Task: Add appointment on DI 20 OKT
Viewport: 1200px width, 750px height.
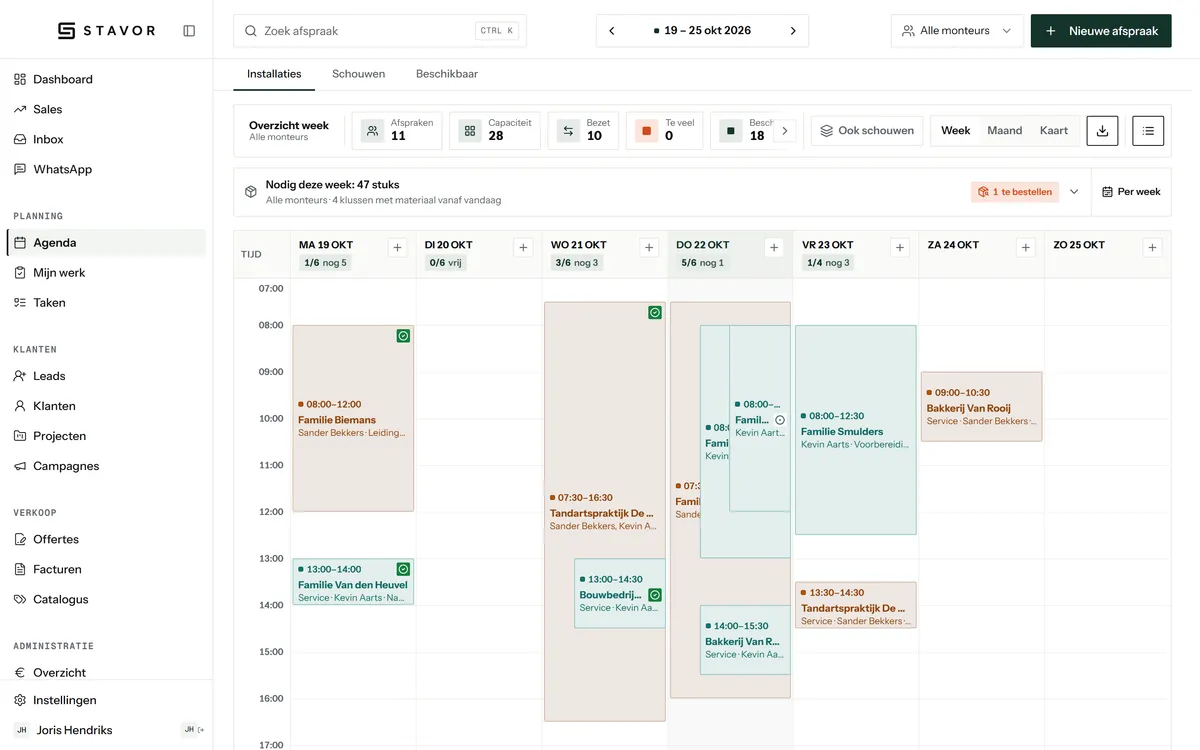Action: [x=523, y=247]
